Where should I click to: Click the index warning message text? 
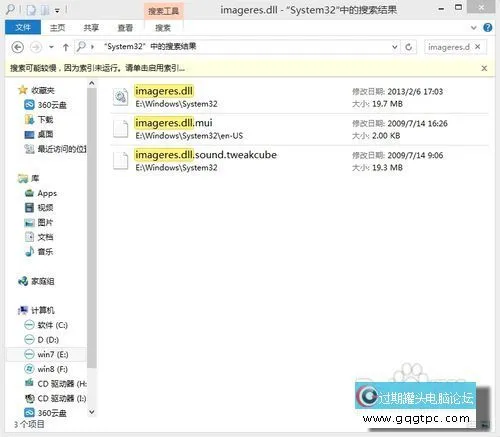click(97, 68)
